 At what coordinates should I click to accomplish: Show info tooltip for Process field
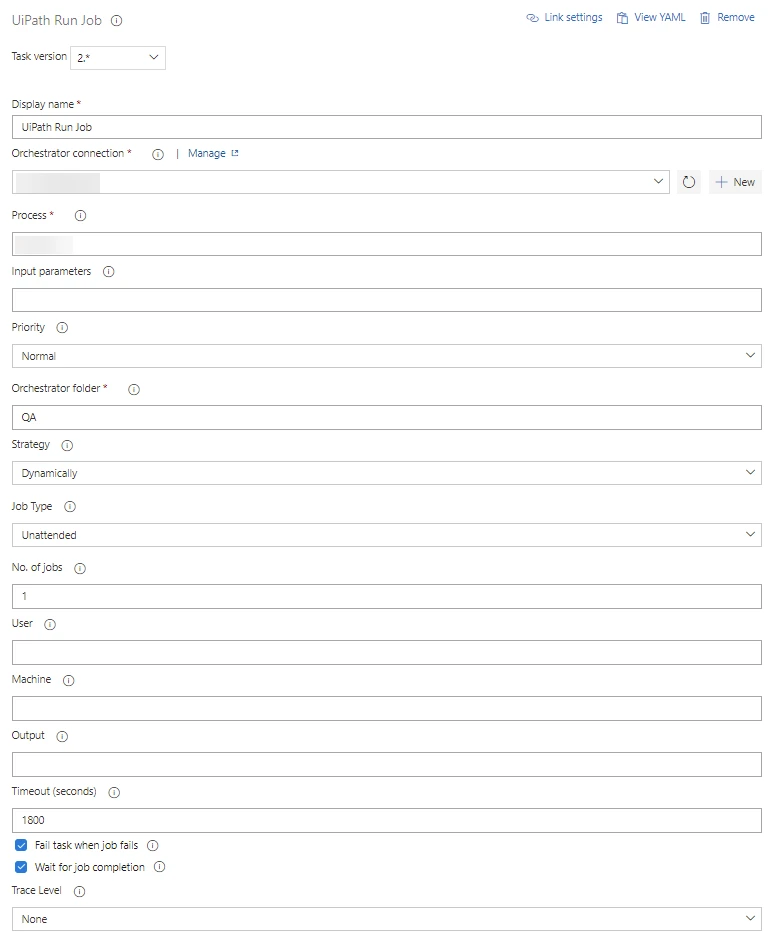click(x=80, y=216)
